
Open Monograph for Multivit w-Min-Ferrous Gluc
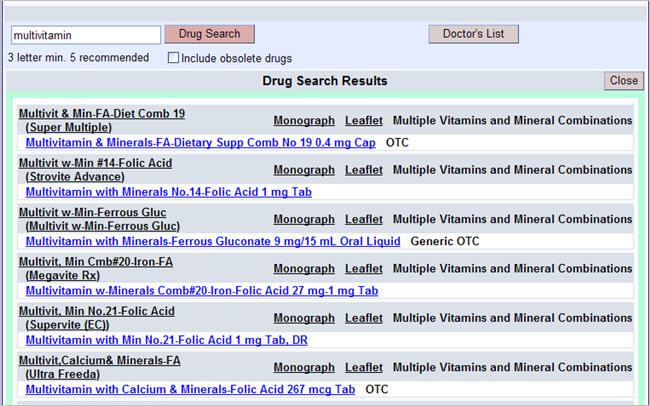[x=304, y=219]
